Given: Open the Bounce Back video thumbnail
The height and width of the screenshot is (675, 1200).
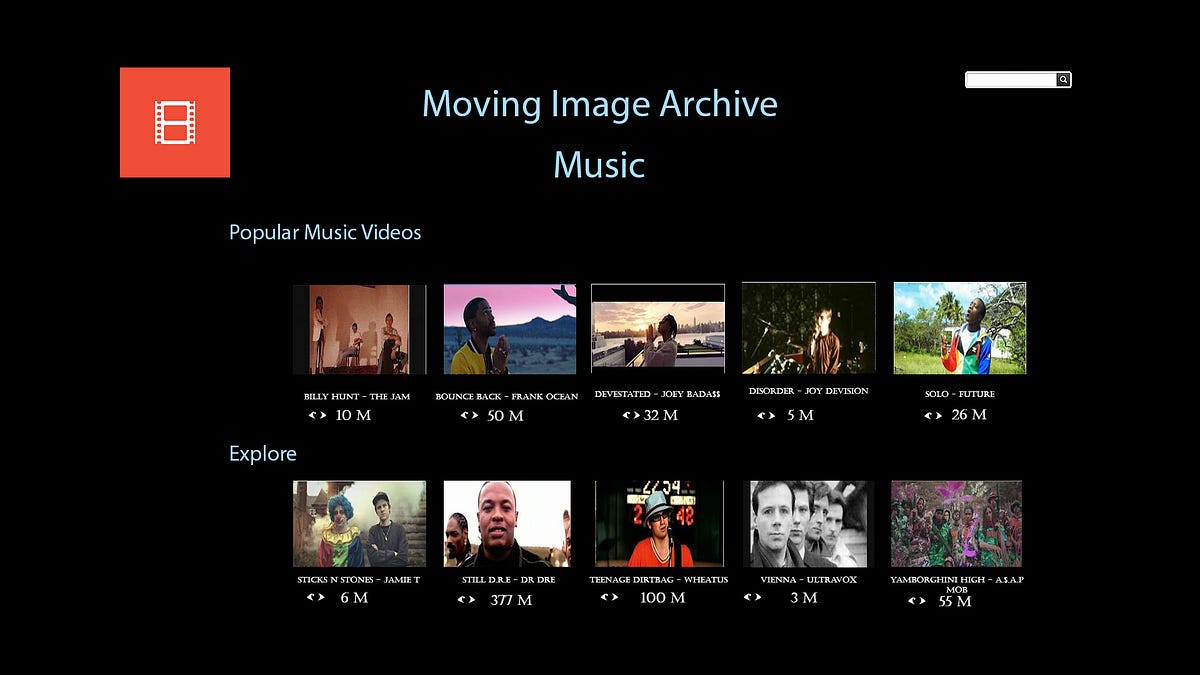Looking at the screenshot, I should pyautogui.click(x=510, y=329).
